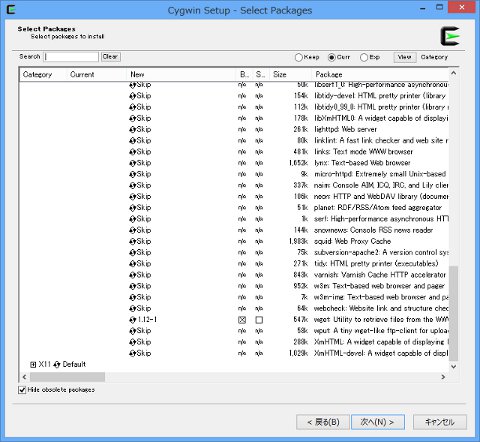
Task: Click the Size column header
Action: (290, 74)
